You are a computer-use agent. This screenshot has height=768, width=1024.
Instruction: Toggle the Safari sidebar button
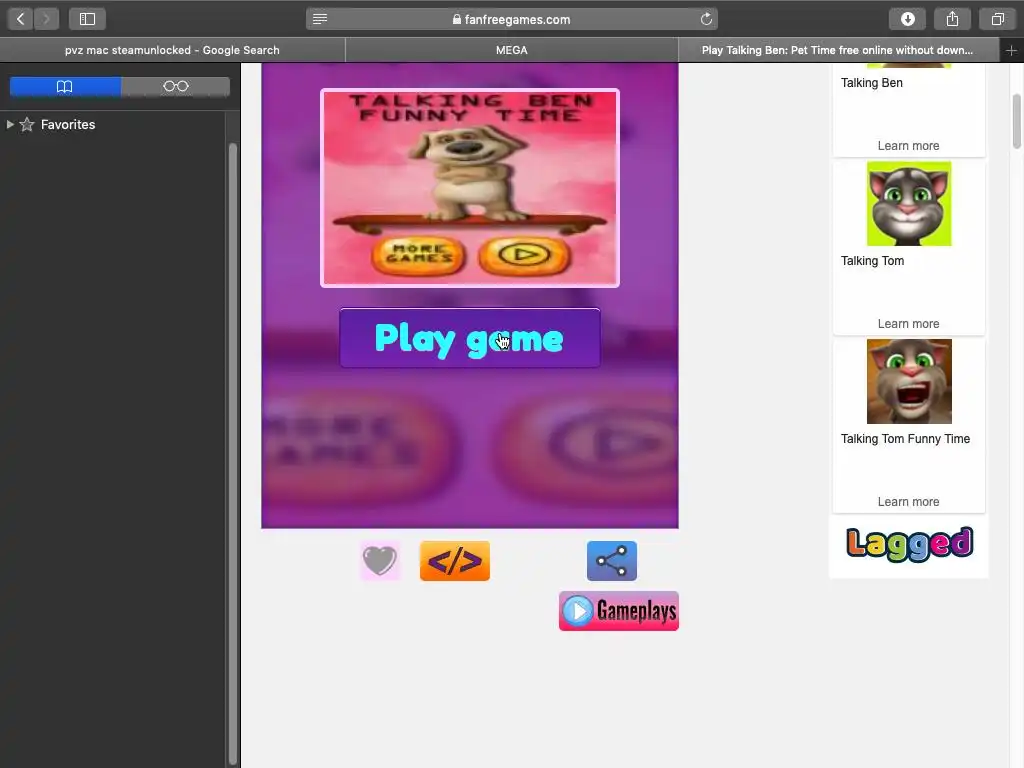coord(87,19)
